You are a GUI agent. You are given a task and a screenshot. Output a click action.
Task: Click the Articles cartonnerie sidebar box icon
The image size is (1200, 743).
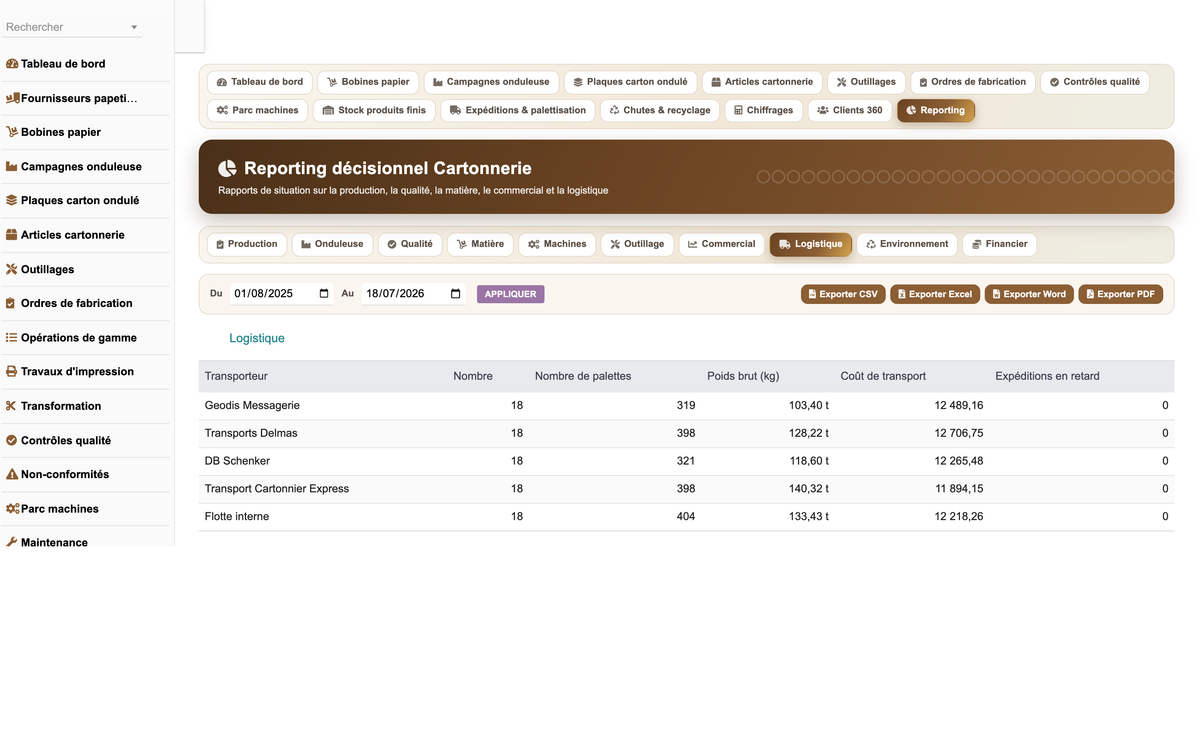[x=12, y=235]
